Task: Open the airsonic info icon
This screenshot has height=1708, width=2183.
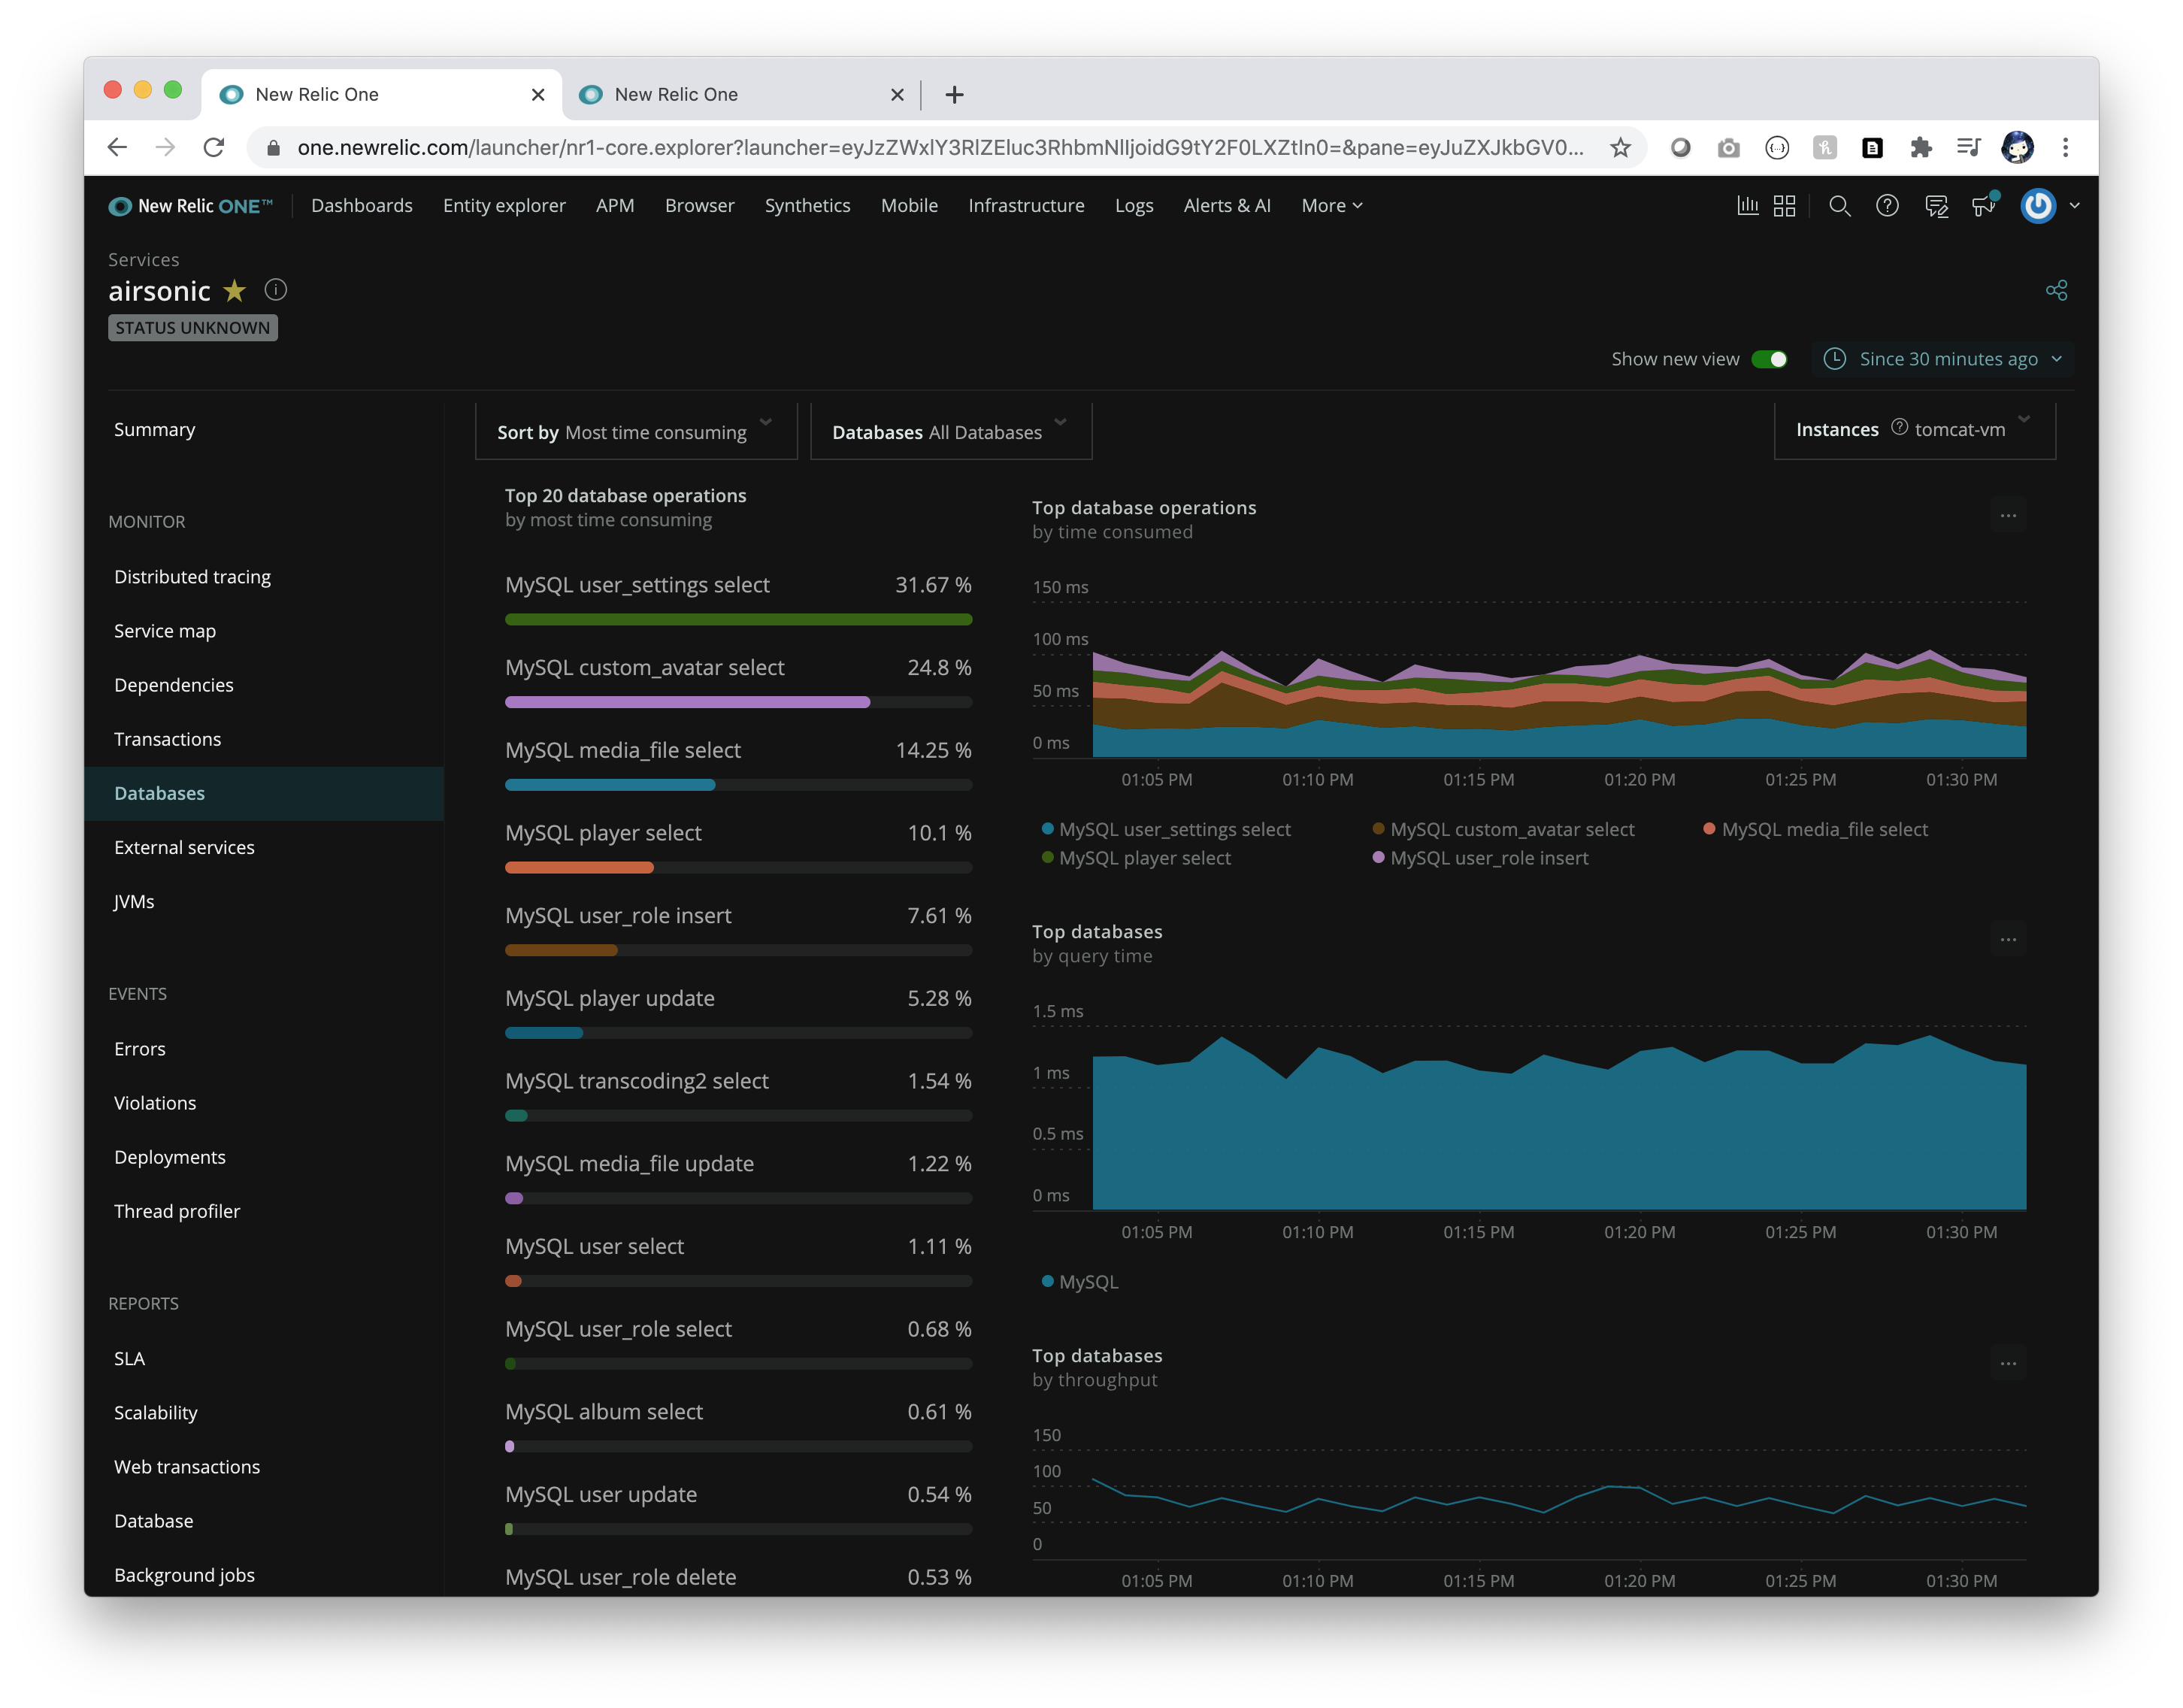Action: [x=276, y=290]
